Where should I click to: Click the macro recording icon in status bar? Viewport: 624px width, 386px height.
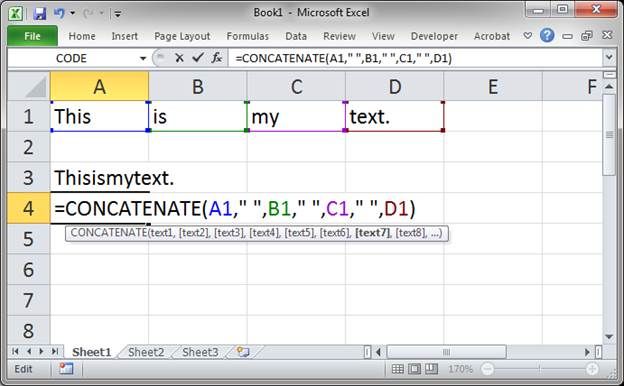66,369
